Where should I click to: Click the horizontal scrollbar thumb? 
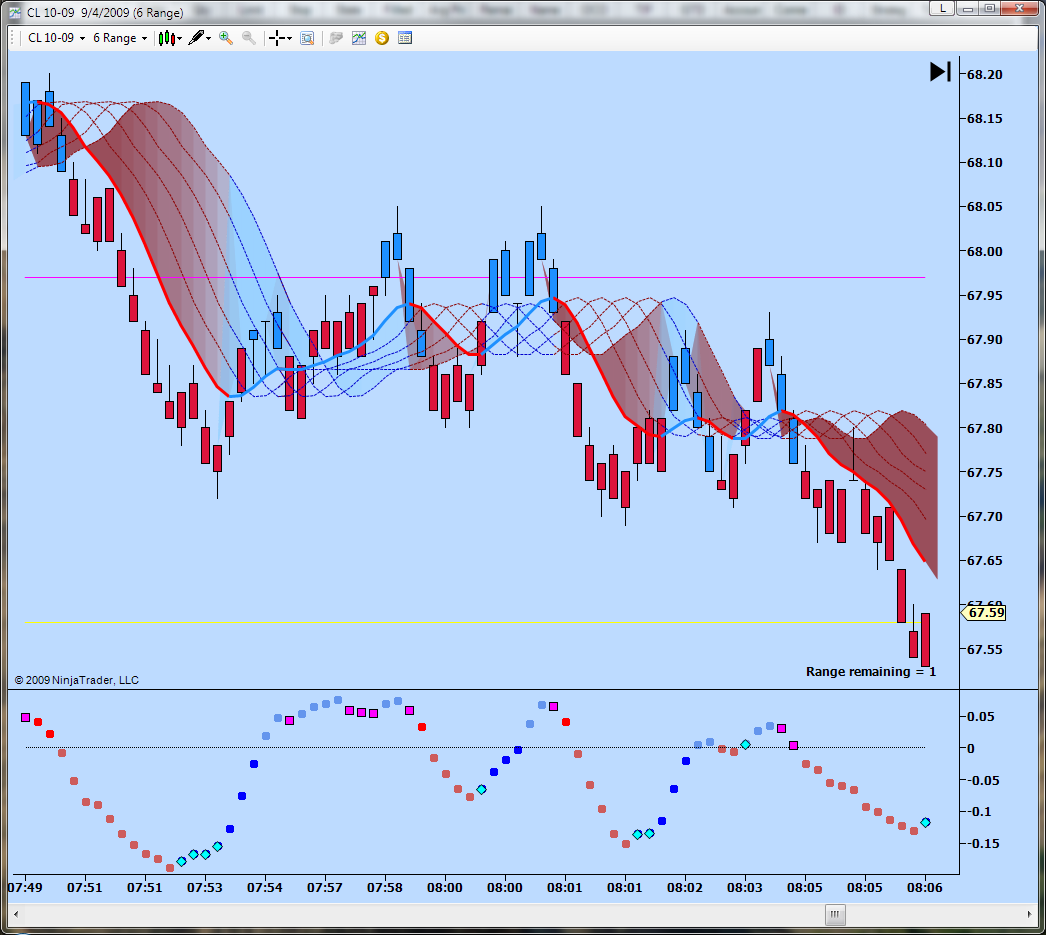pyautogui.click(x=835, y=914)
